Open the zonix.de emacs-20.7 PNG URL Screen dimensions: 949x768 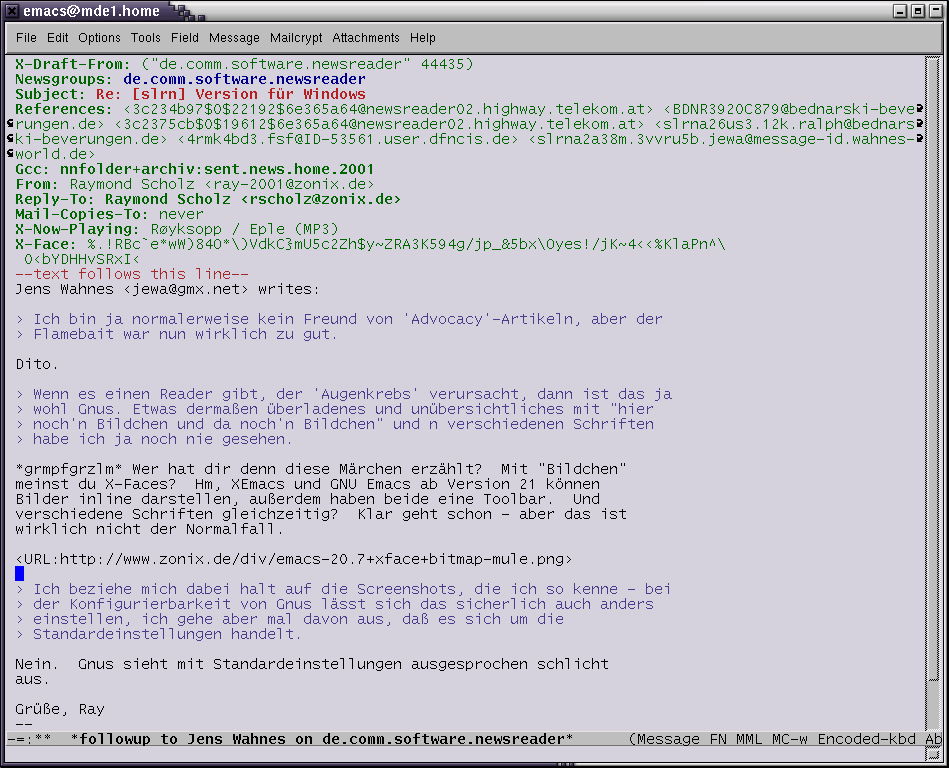point(294,559)
